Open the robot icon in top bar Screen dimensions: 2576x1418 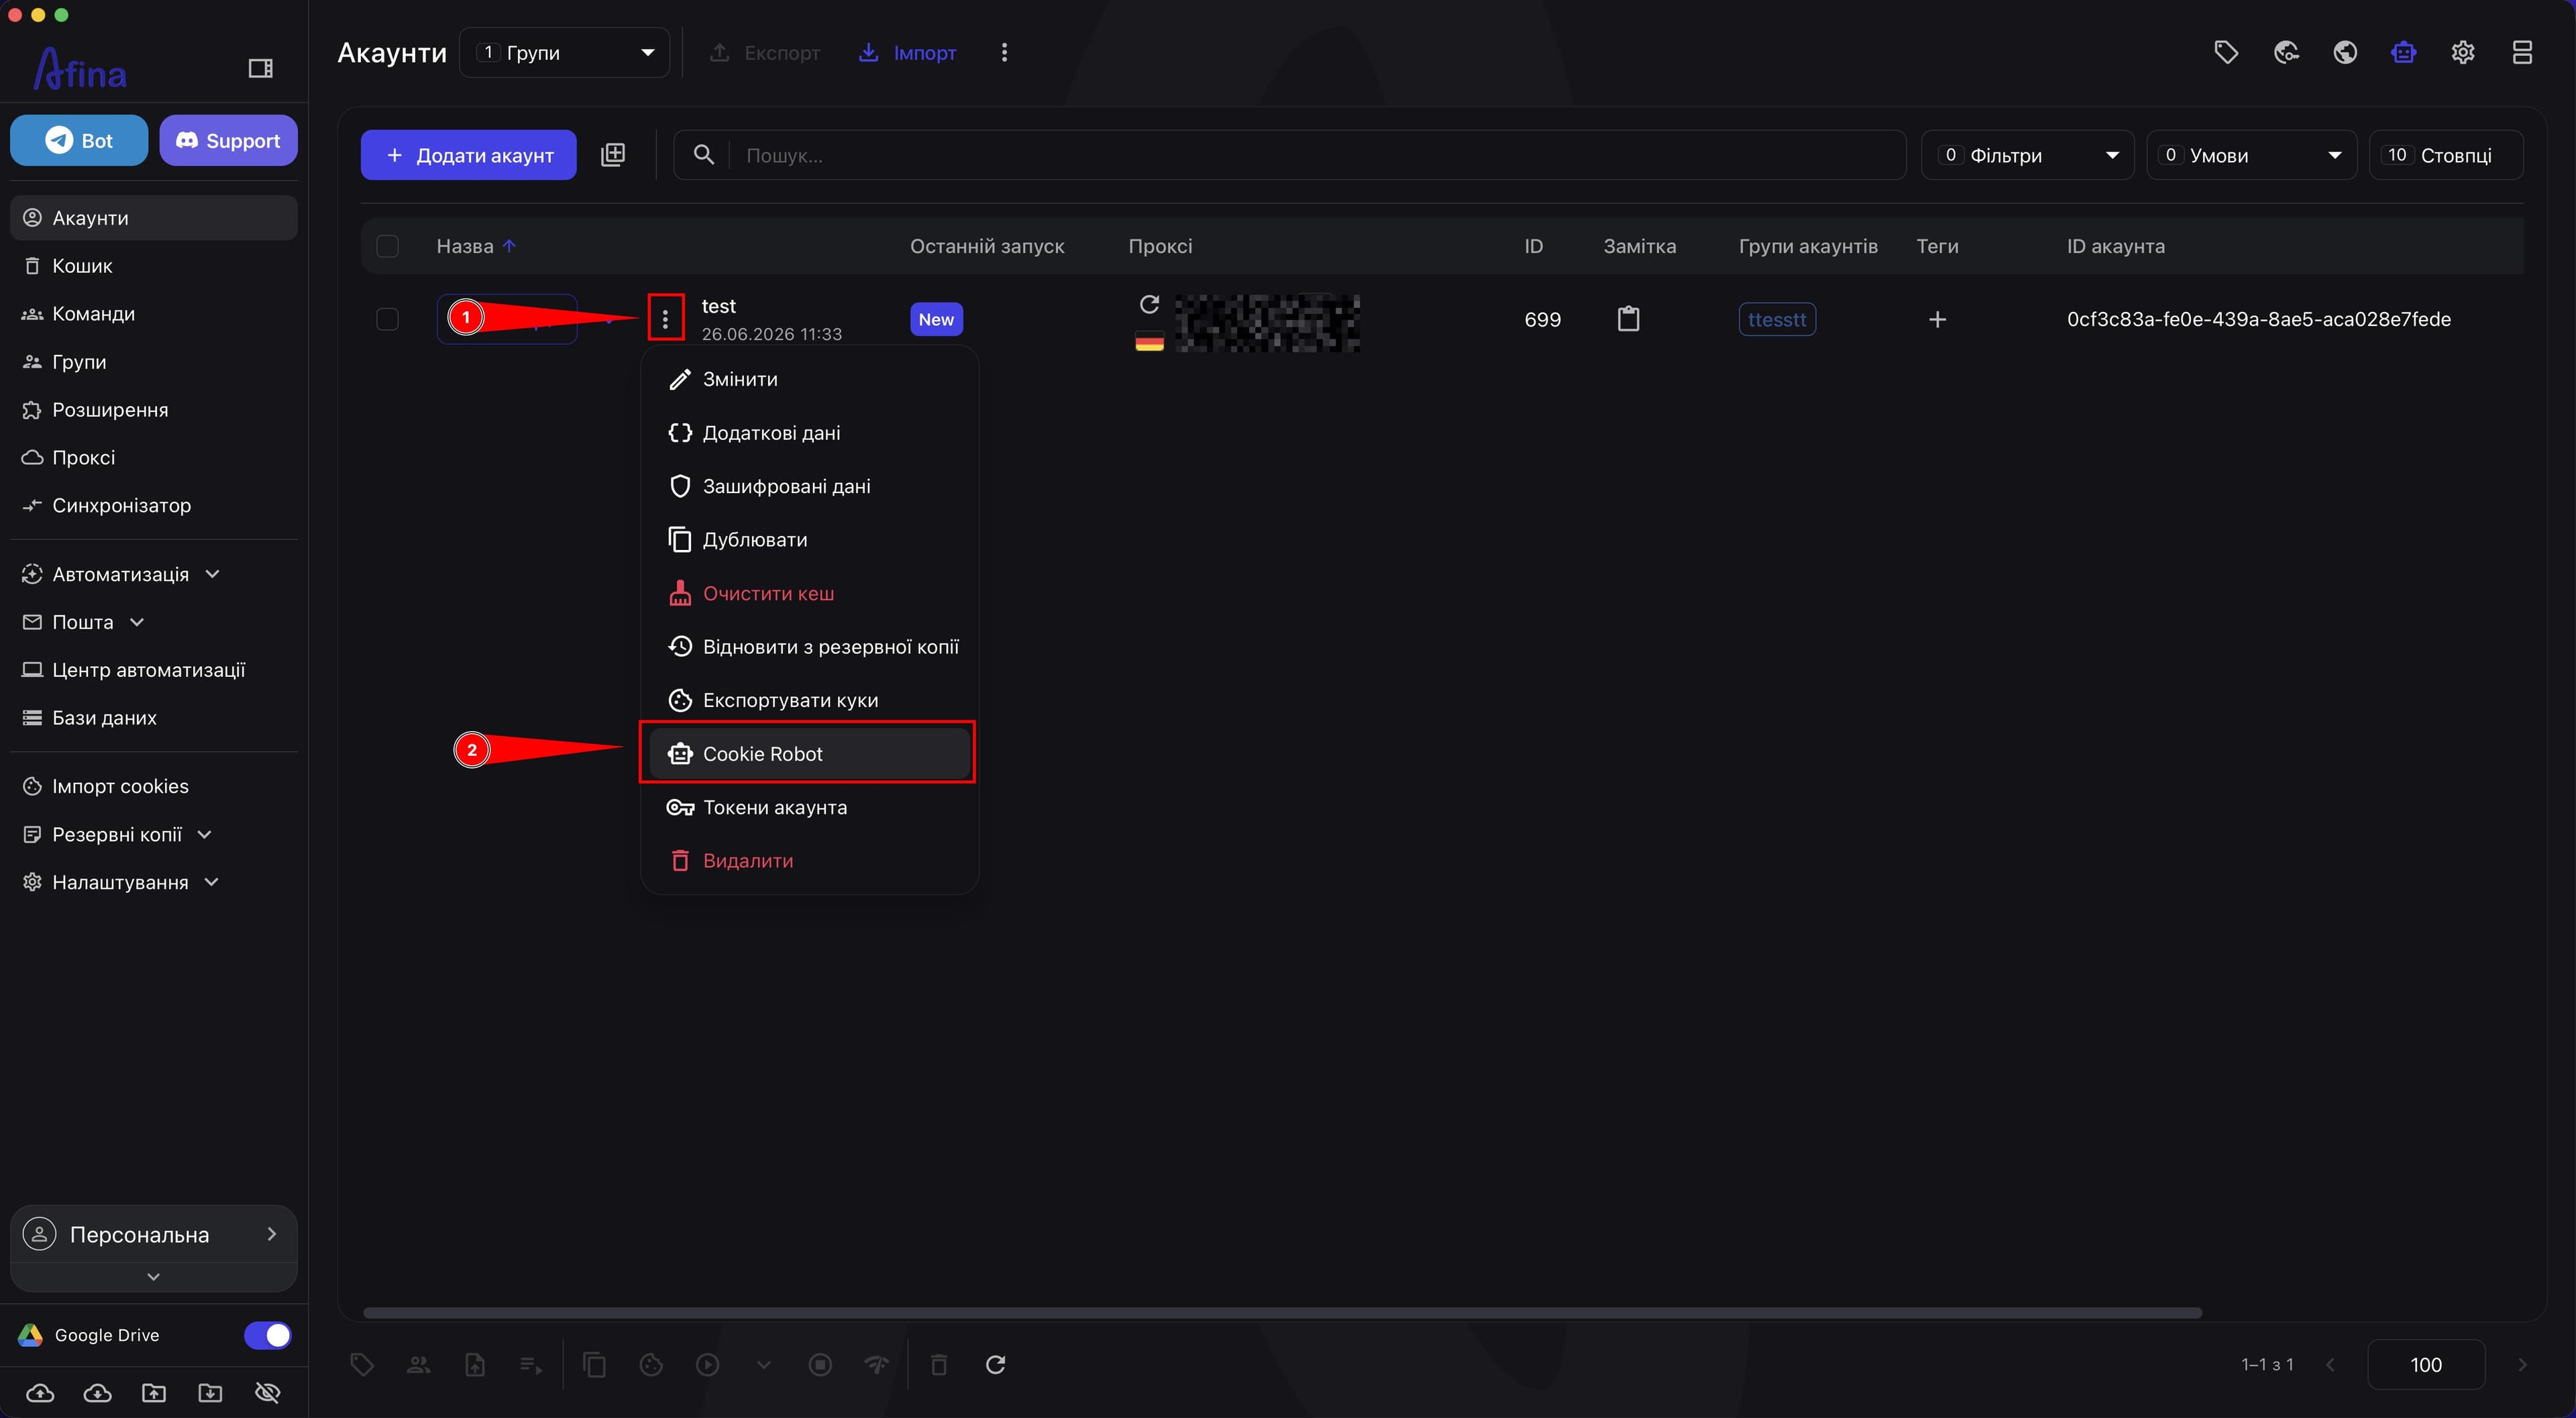pos(2404,52)
